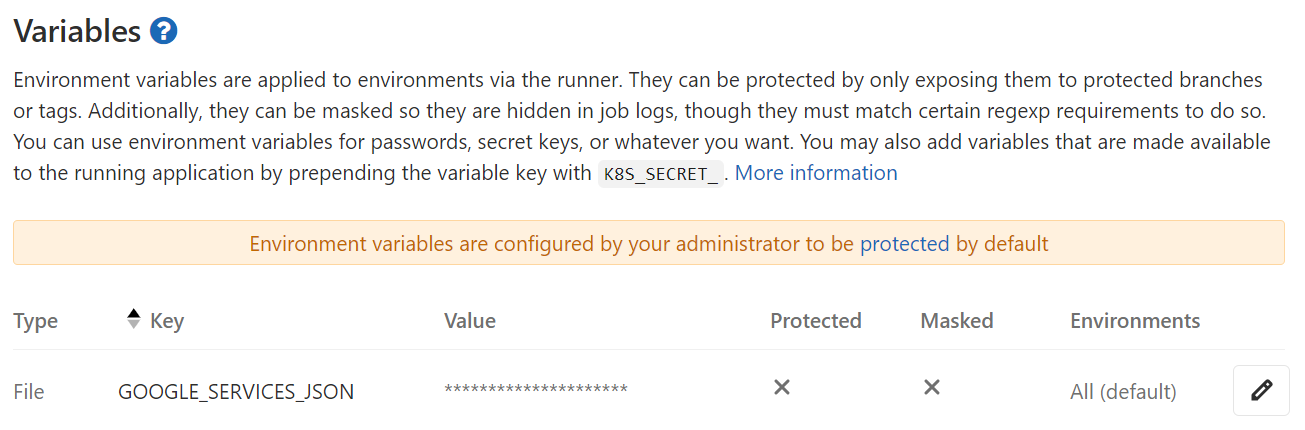Click the All (default) environment scope

click(1123, 391)
